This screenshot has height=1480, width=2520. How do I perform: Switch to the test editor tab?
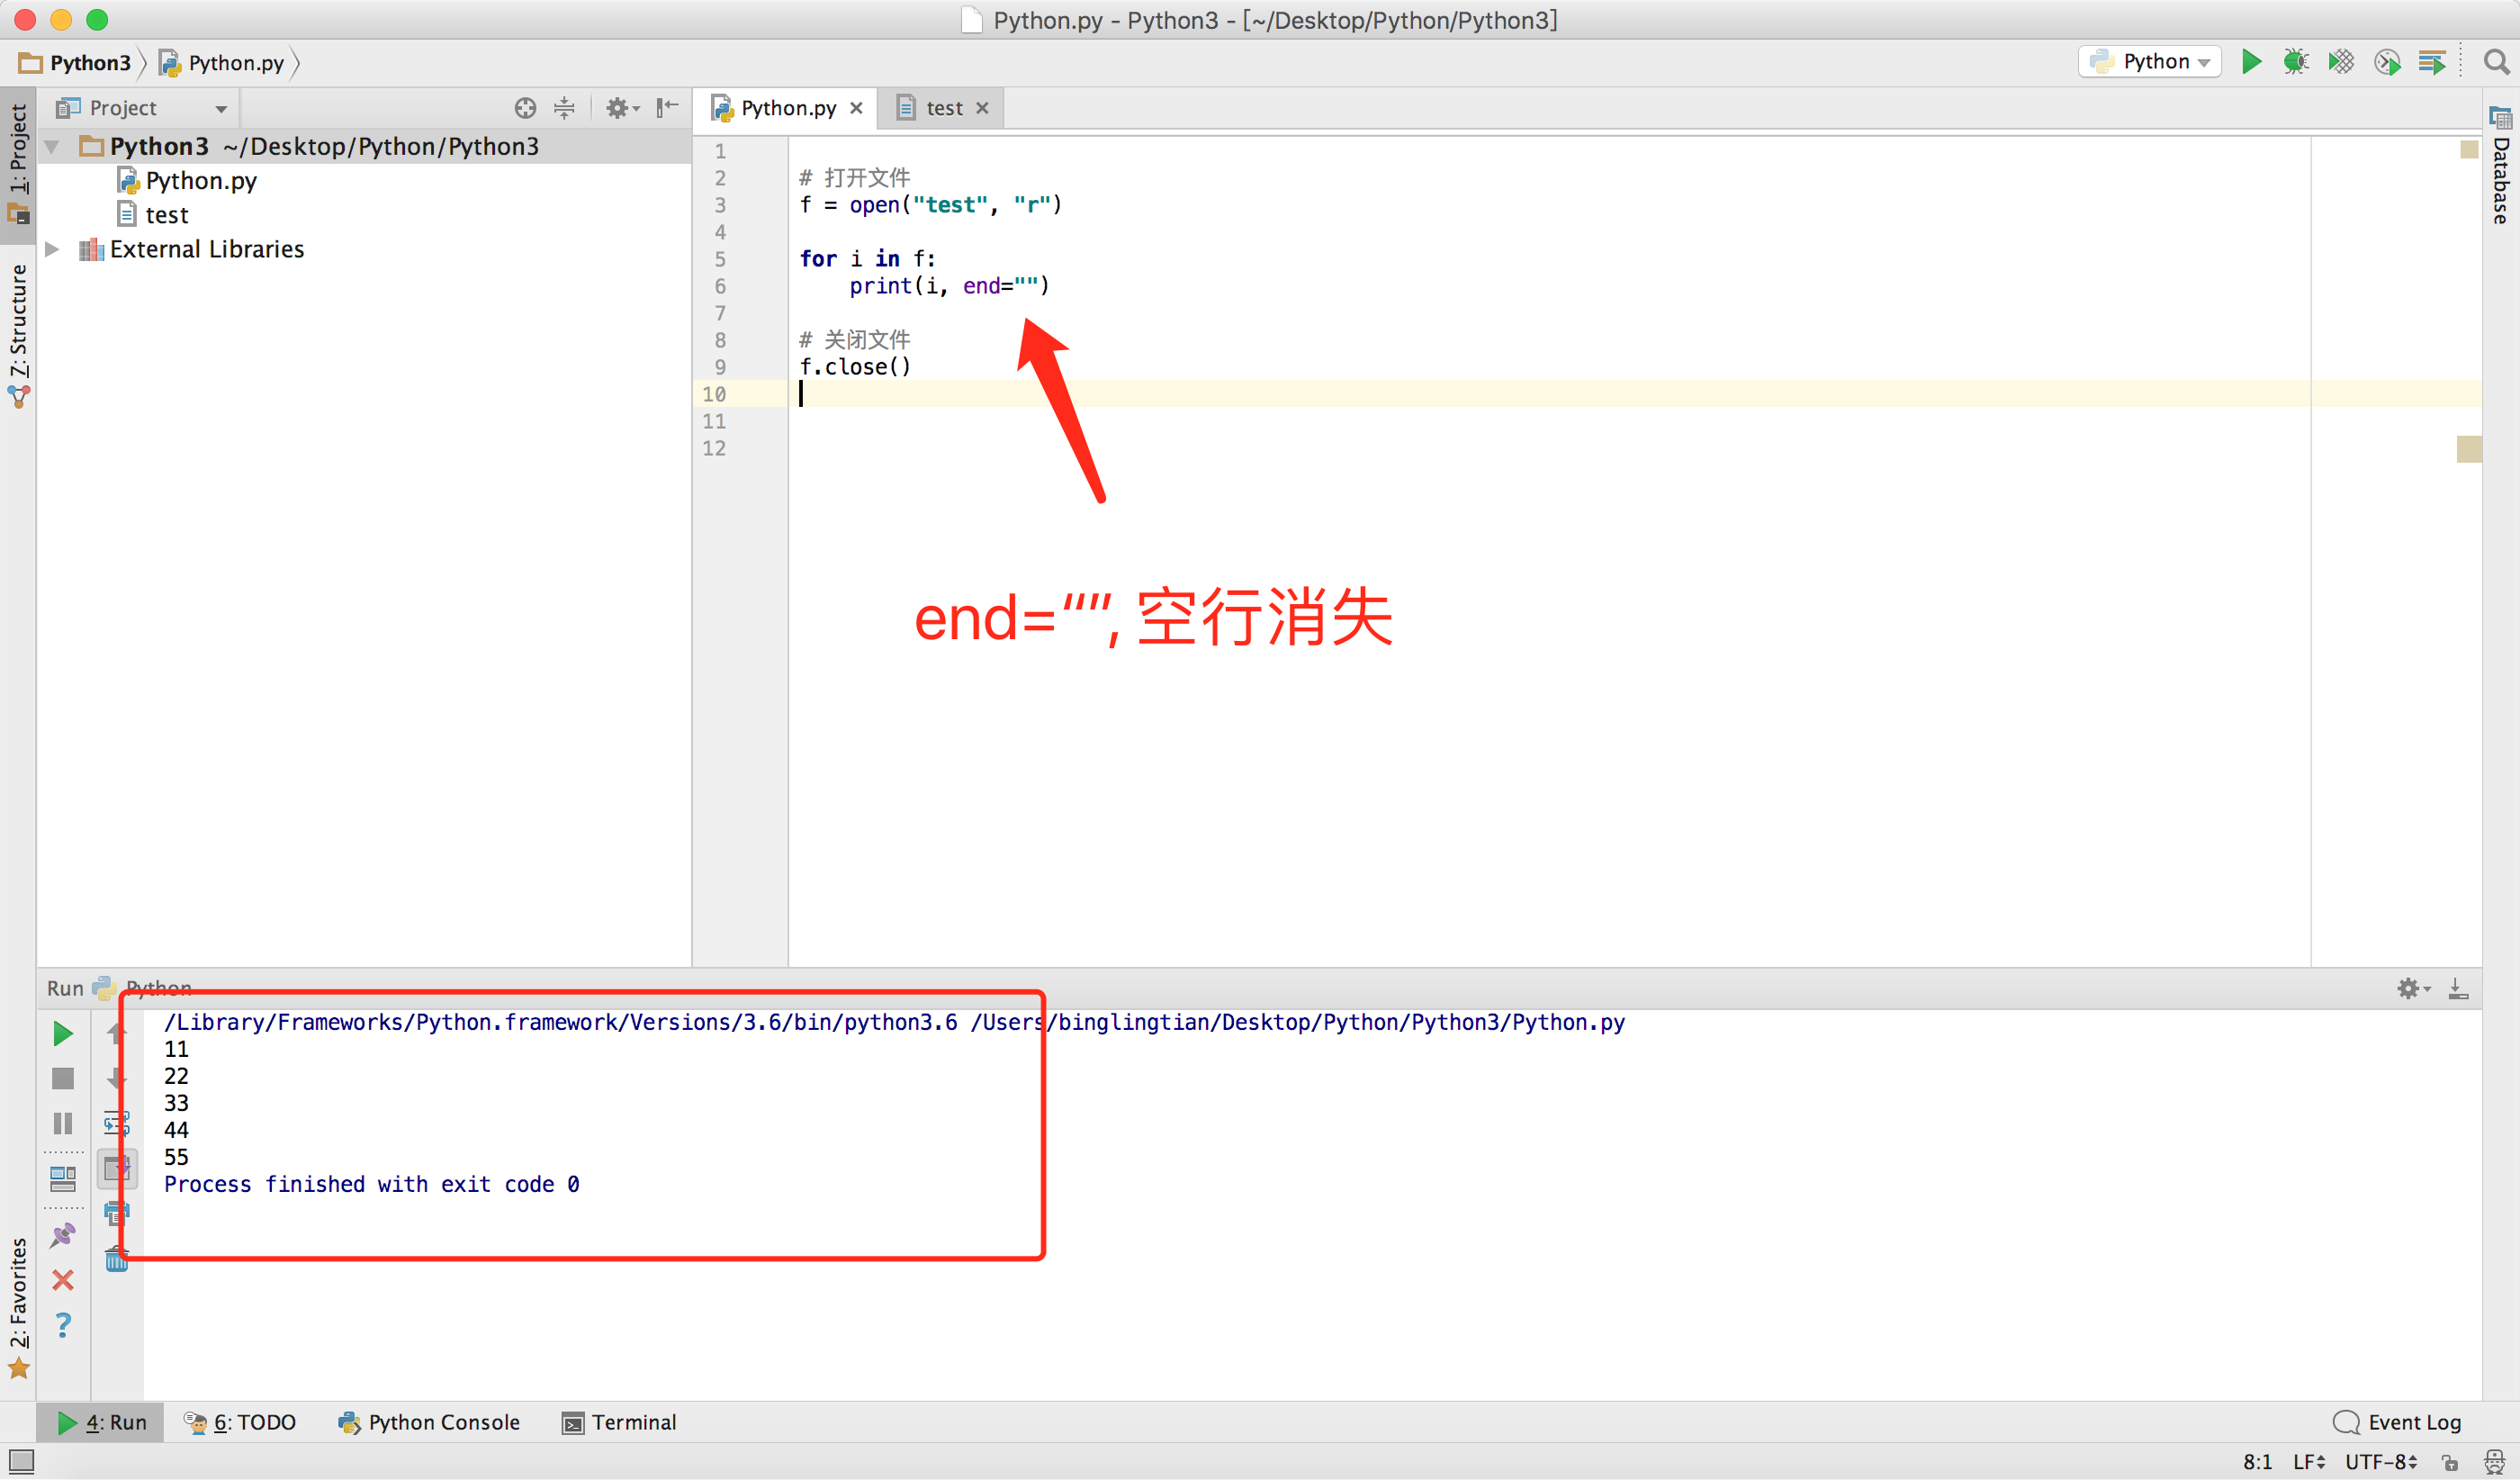[x=943, y=108]
